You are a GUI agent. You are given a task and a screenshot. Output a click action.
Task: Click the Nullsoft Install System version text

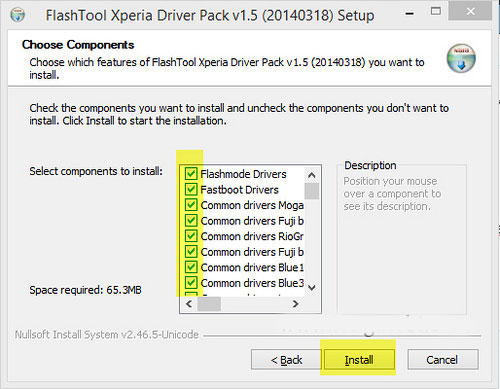point(107,334)
